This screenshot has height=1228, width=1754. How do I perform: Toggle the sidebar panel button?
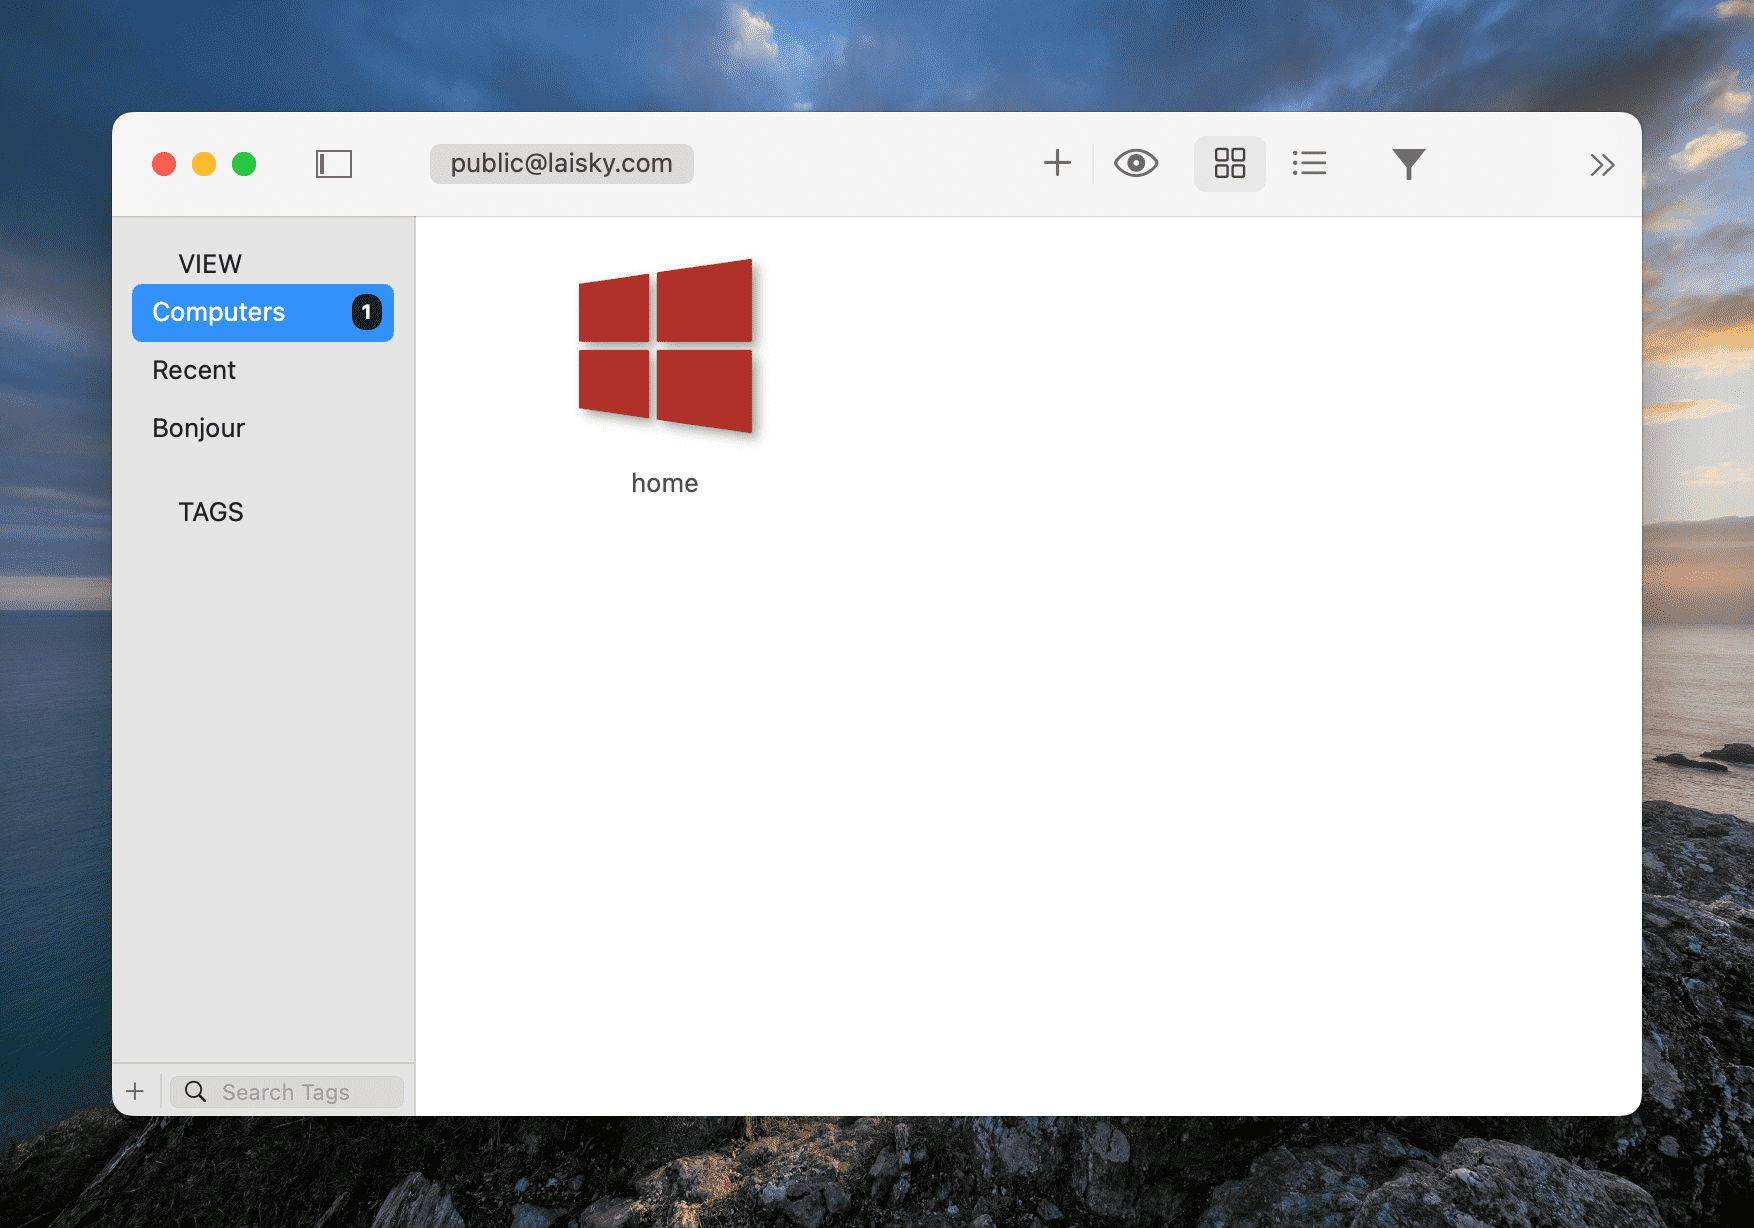click(334, 164)
